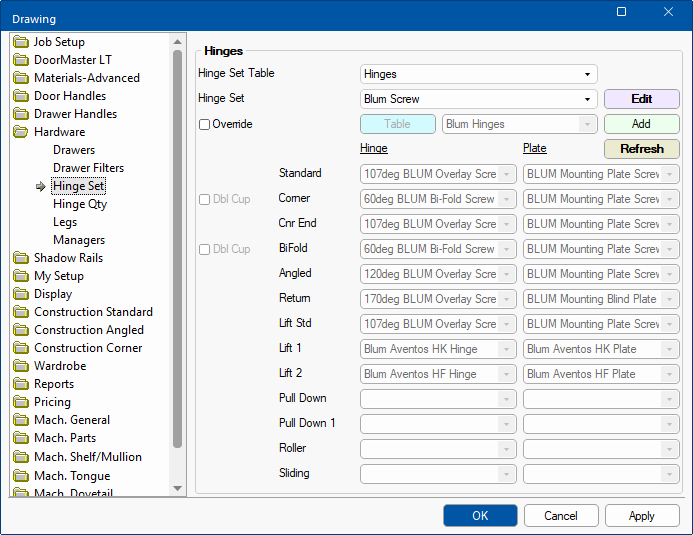Click the Mach. Parts folder icon
The image size is (693, 535).
21,438
